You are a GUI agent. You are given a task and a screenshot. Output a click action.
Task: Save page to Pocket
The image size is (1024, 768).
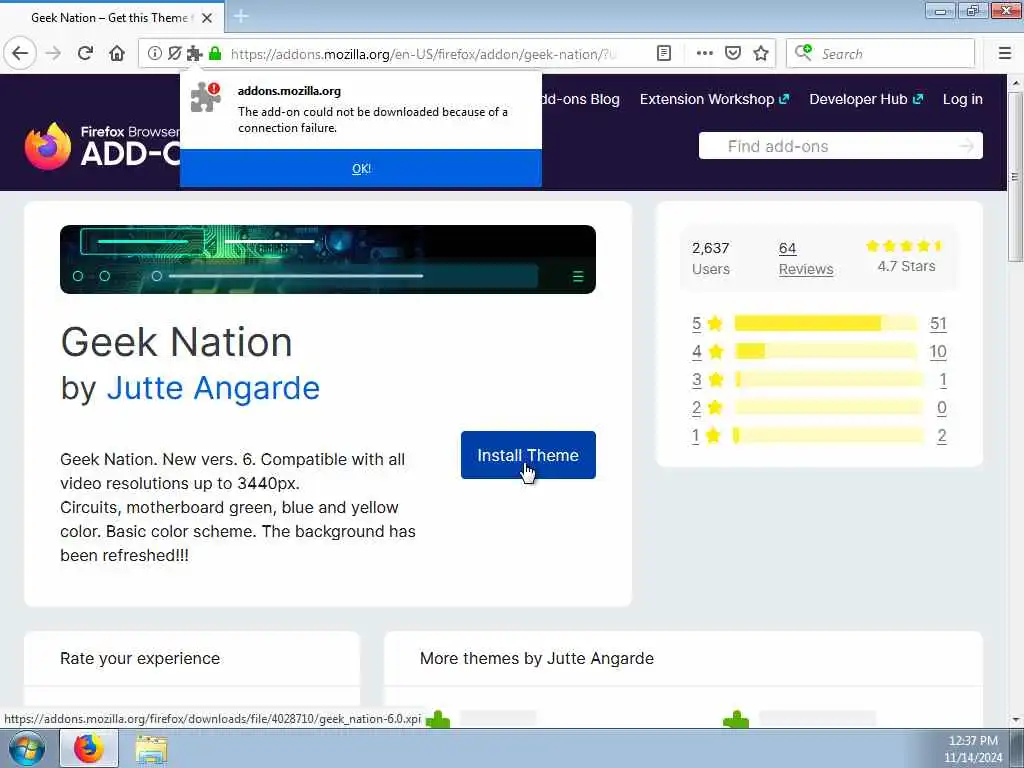point(733,54)
